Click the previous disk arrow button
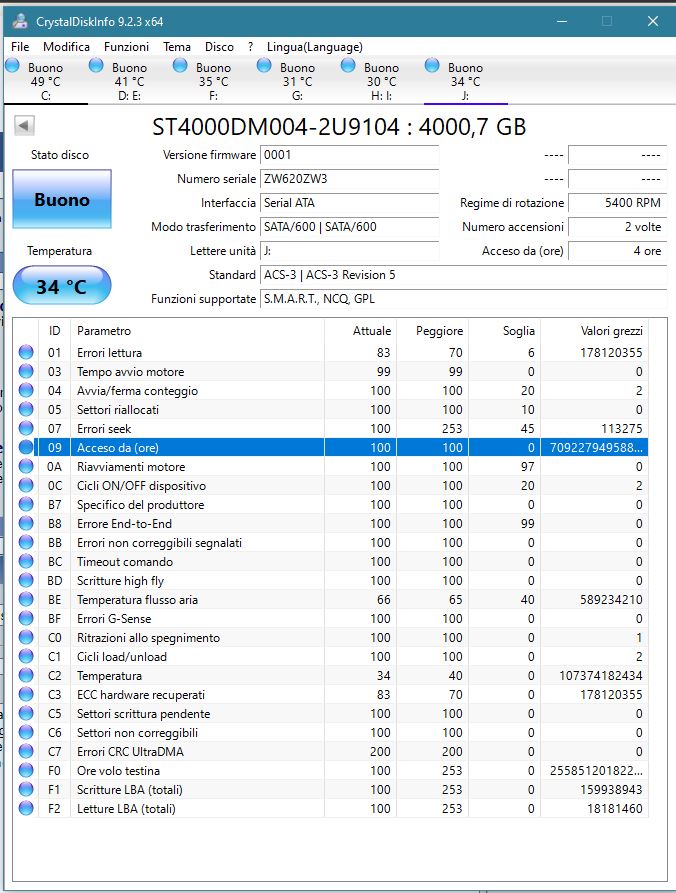The image size is (676, 893). 24,125
